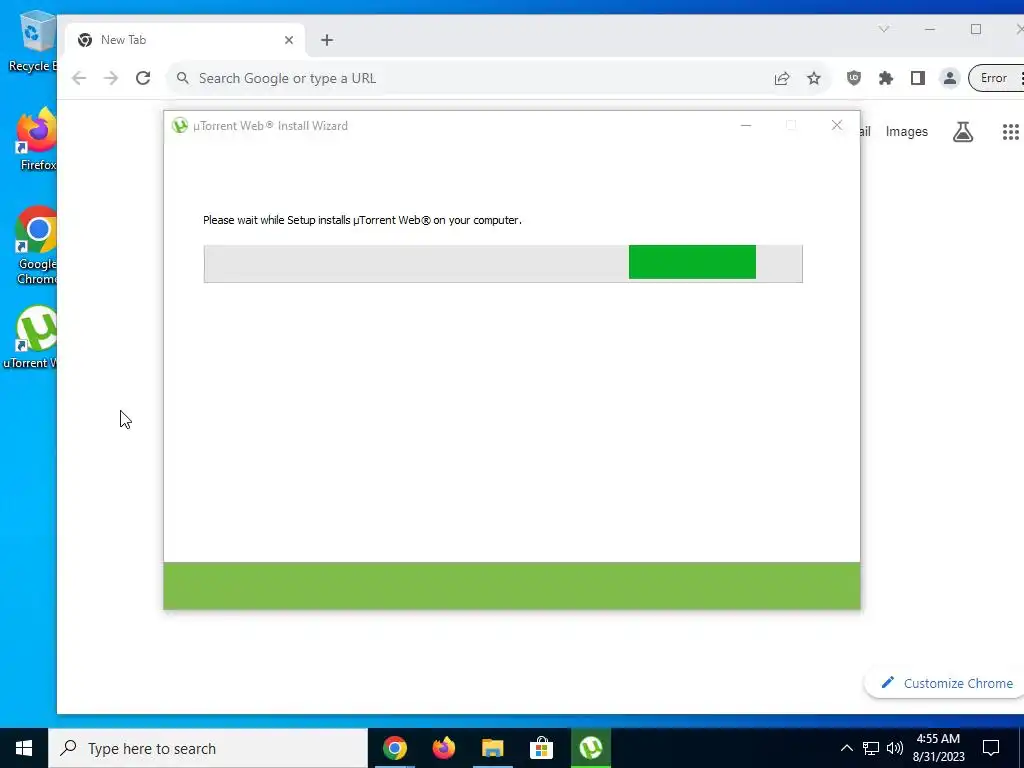This screenshot has width=1024, height=768.
Task: Open the Google apps grid
Action: click(1010, 132)
